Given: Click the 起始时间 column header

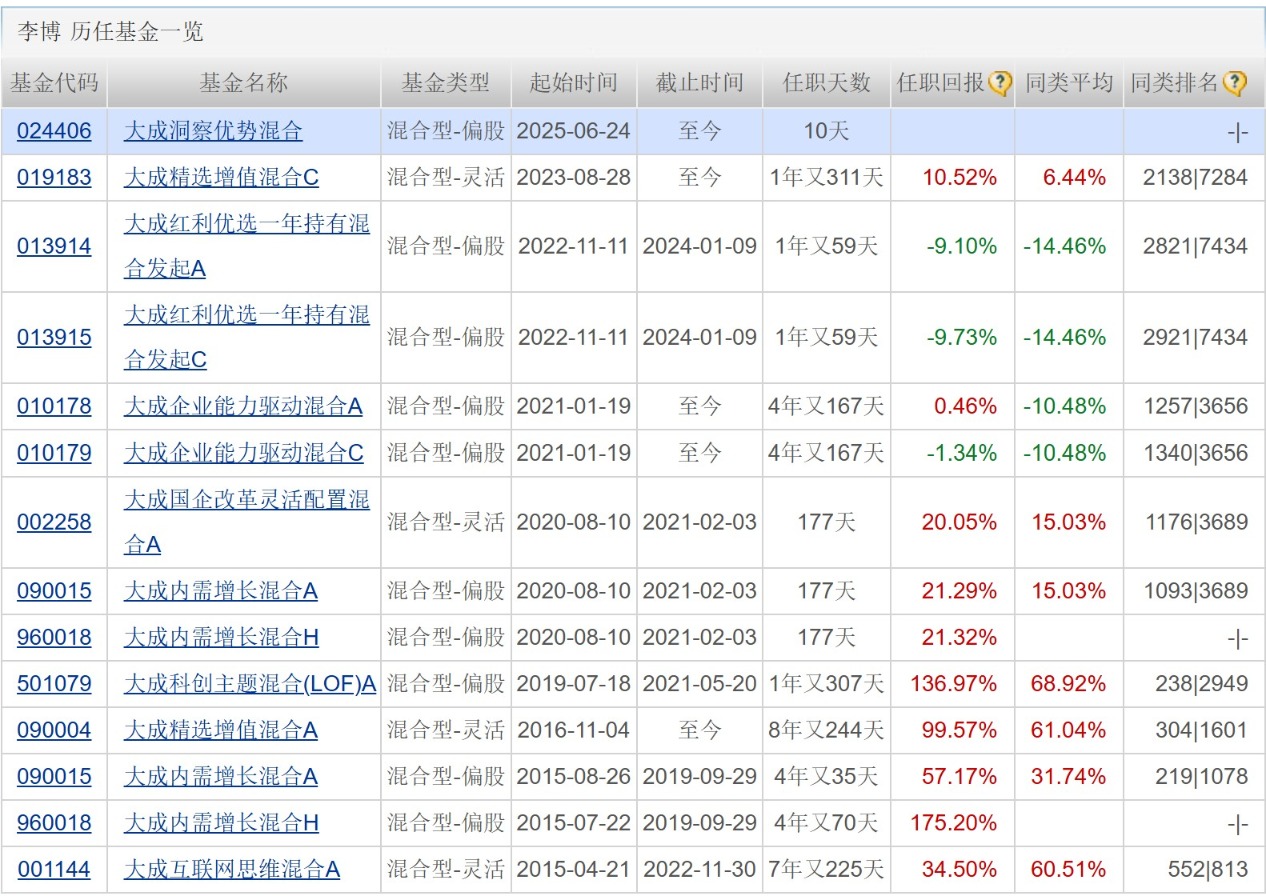Looking at the screenshot, I should click(574, 83).
